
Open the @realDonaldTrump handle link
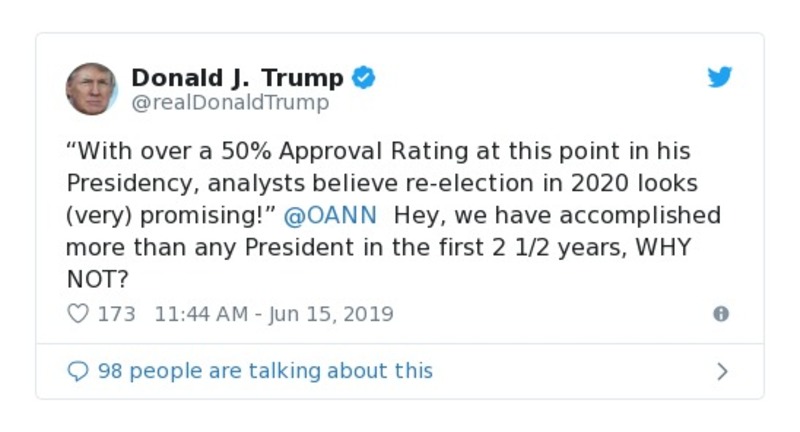230,102
